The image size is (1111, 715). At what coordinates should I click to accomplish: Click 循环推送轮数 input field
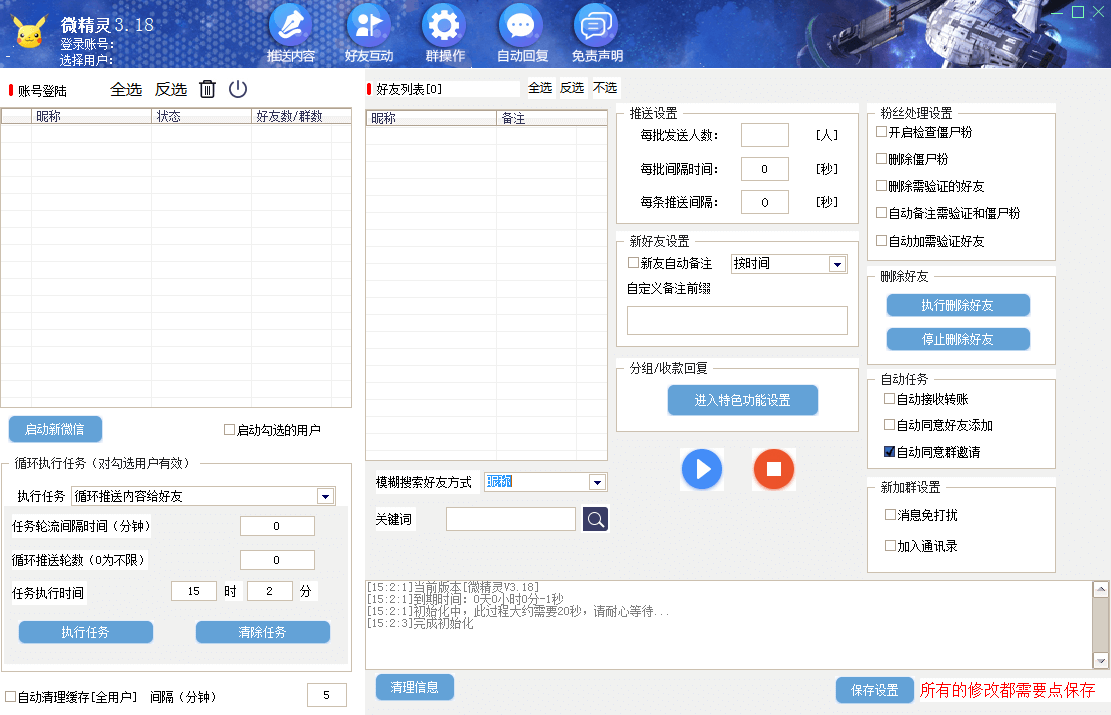click(277, 560)
